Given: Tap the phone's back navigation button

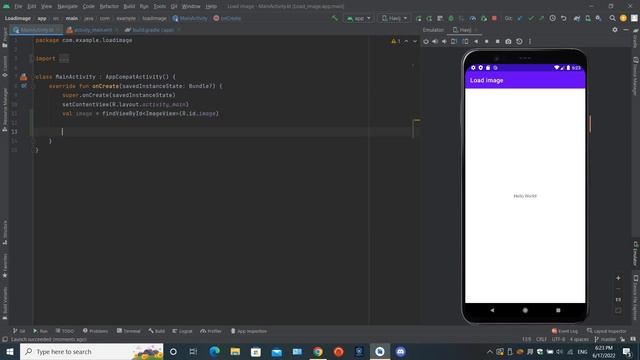Looking at the screenshot, I should point(492,310).
